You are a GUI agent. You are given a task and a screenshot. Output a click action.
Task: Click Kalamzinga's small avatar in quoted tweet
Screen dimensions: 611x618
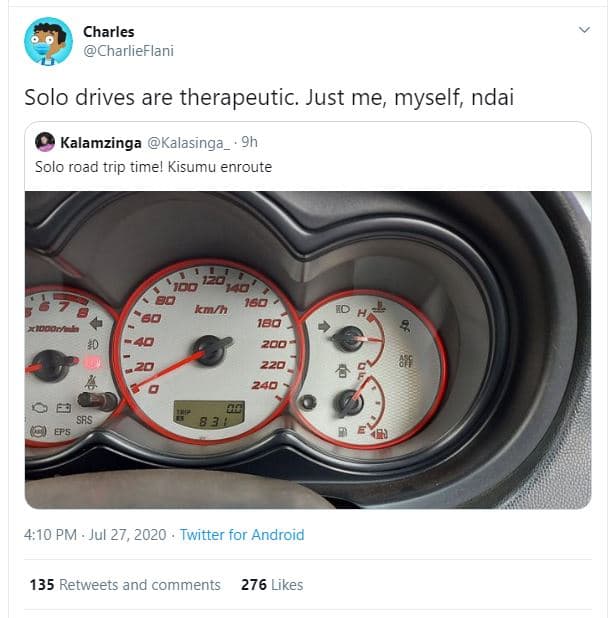tap(45, 142)
